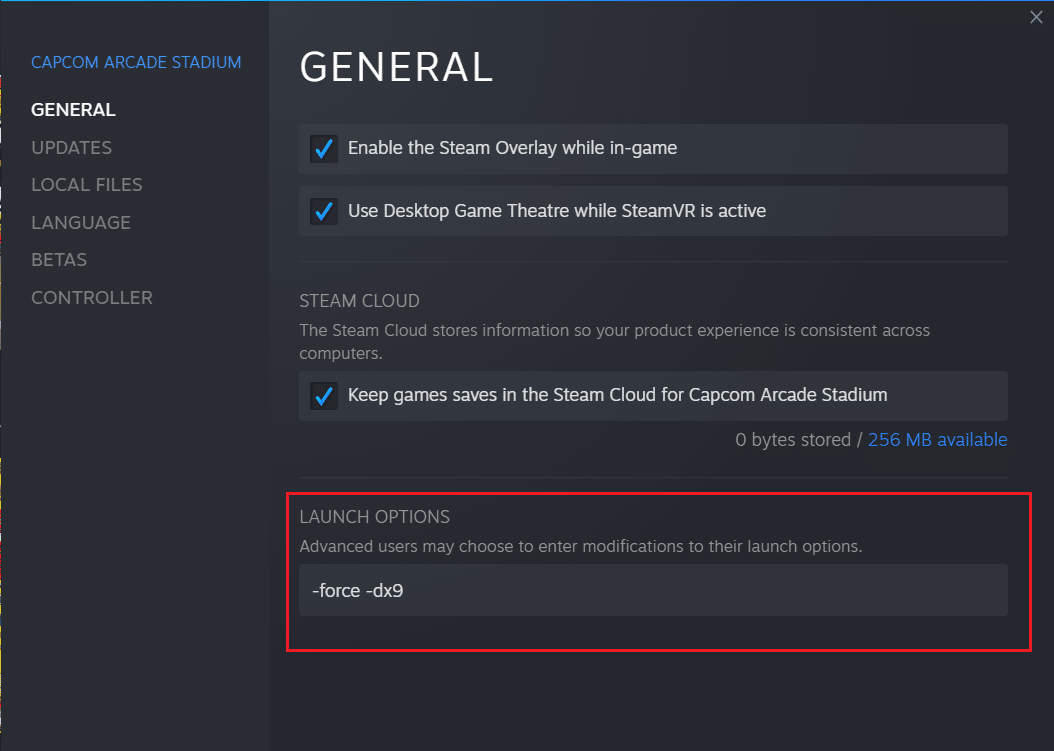Click the checkmark icon in Steam Cloud row
This screenshot has width=1054, height=751.
pyautogui.click(x=324, y=396)
